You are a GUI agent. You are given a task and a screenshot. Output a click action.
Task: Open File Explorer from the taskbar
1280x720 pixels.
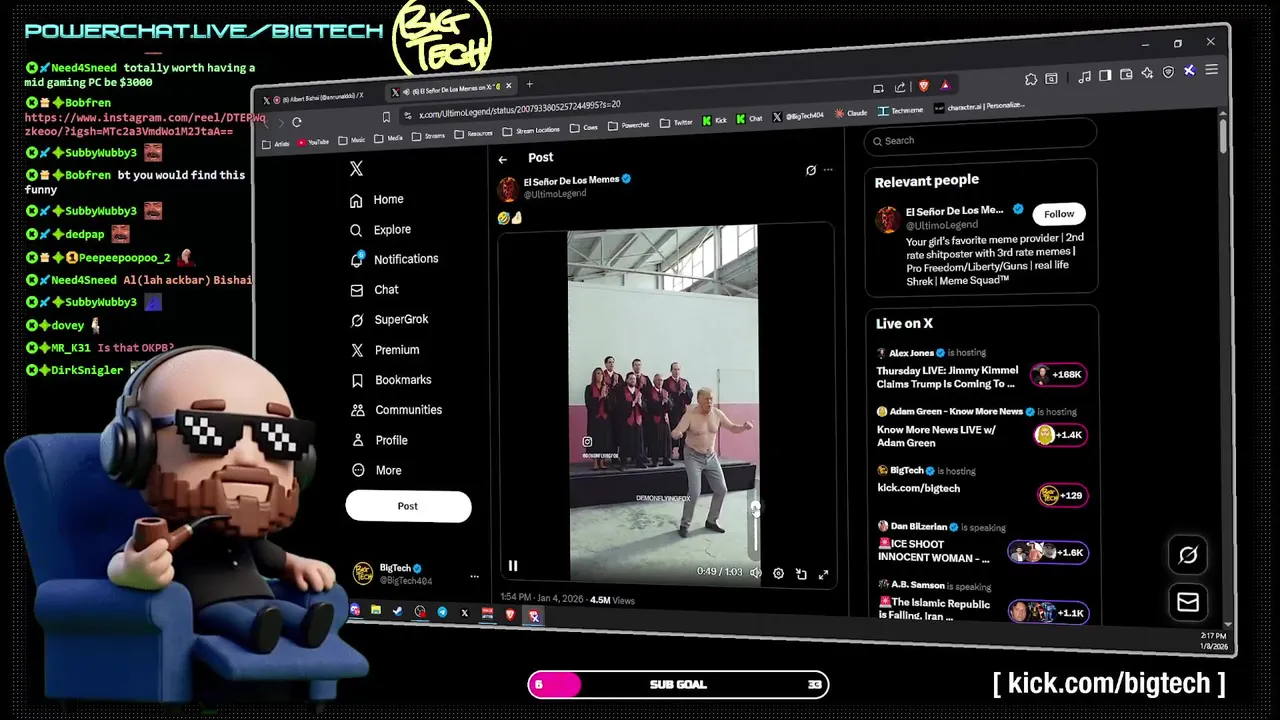tap(376, 610)
